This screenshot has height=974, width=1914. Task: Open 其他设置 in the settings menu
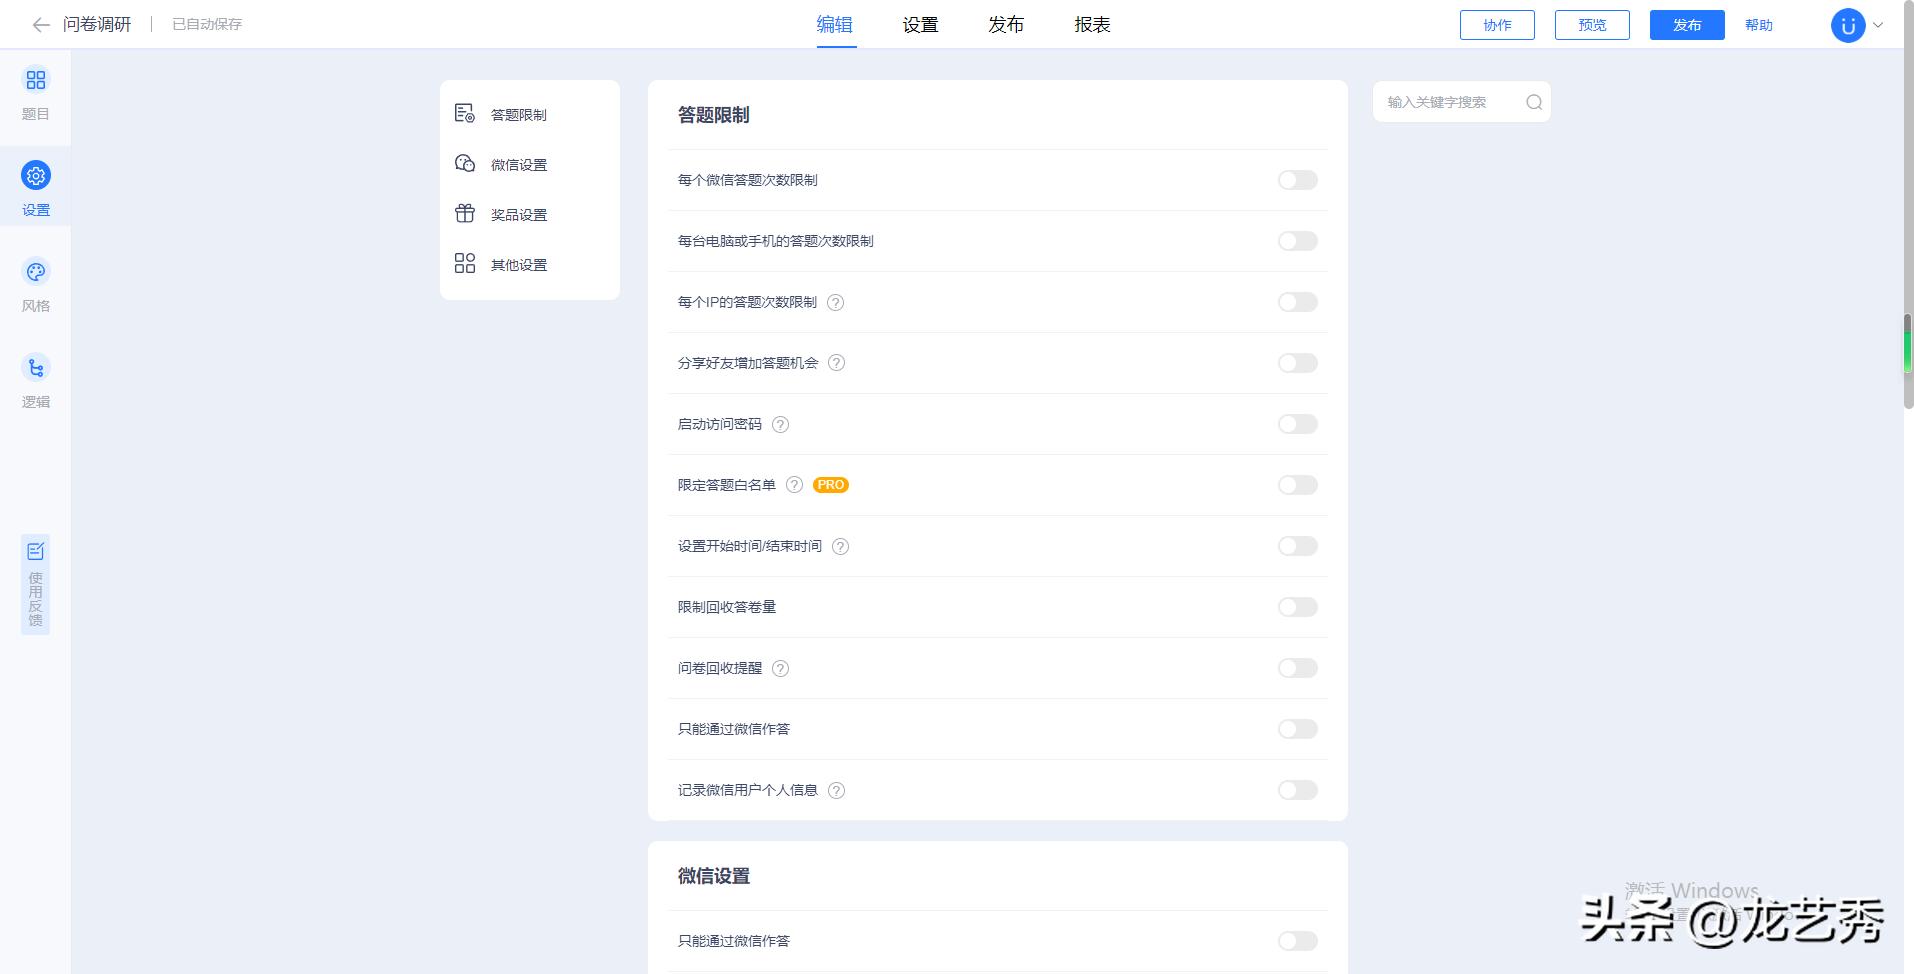point(516,264)
